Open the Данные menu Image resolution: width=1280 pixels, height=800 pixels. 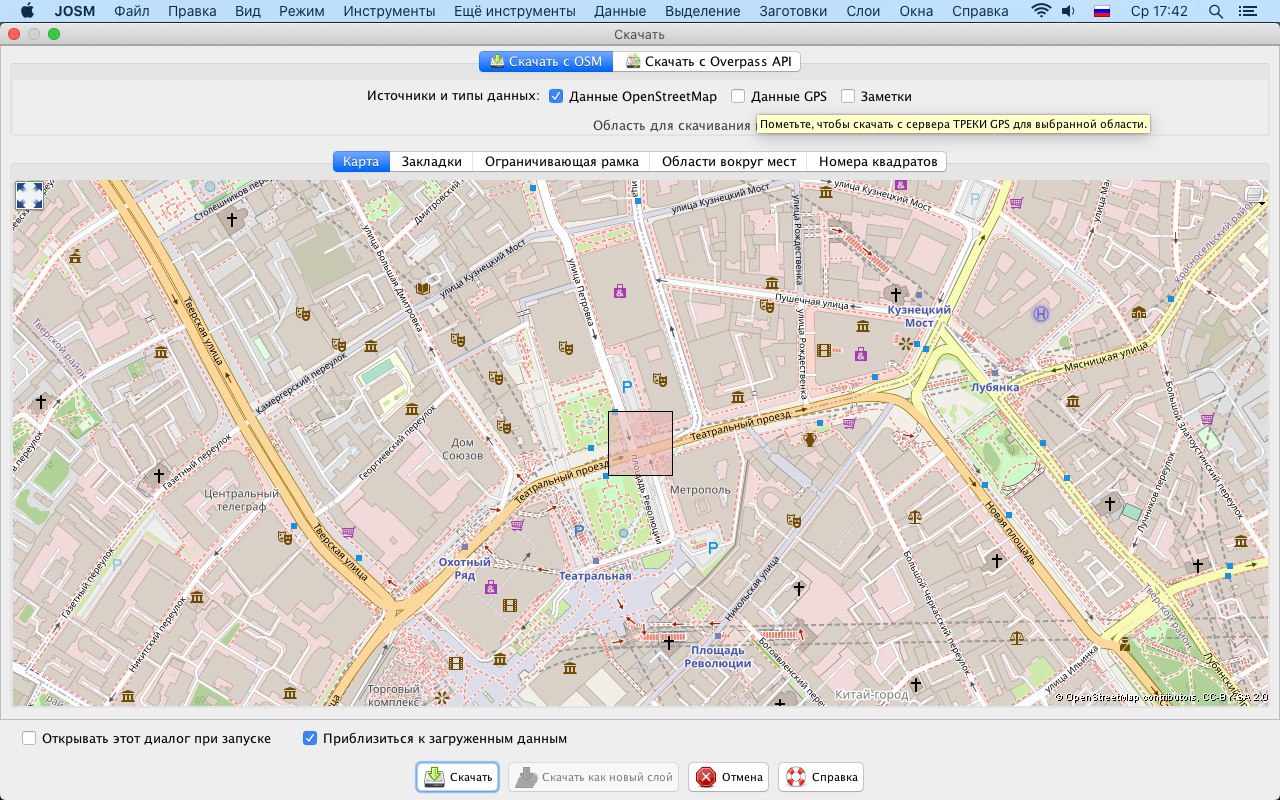(x=619, y=12)
